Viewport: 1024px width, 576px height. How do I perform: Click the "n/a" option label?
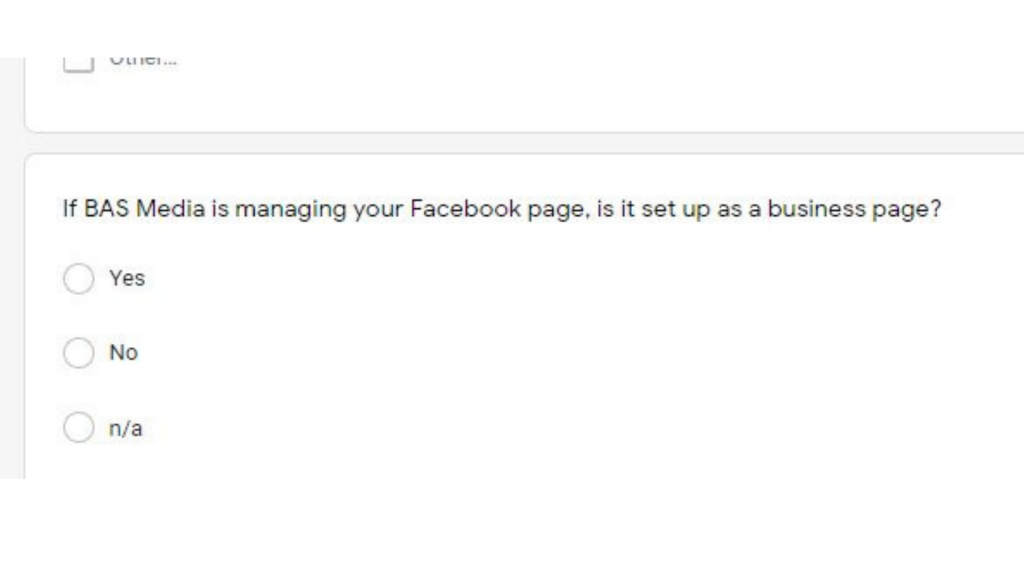(x=125, y=428)
